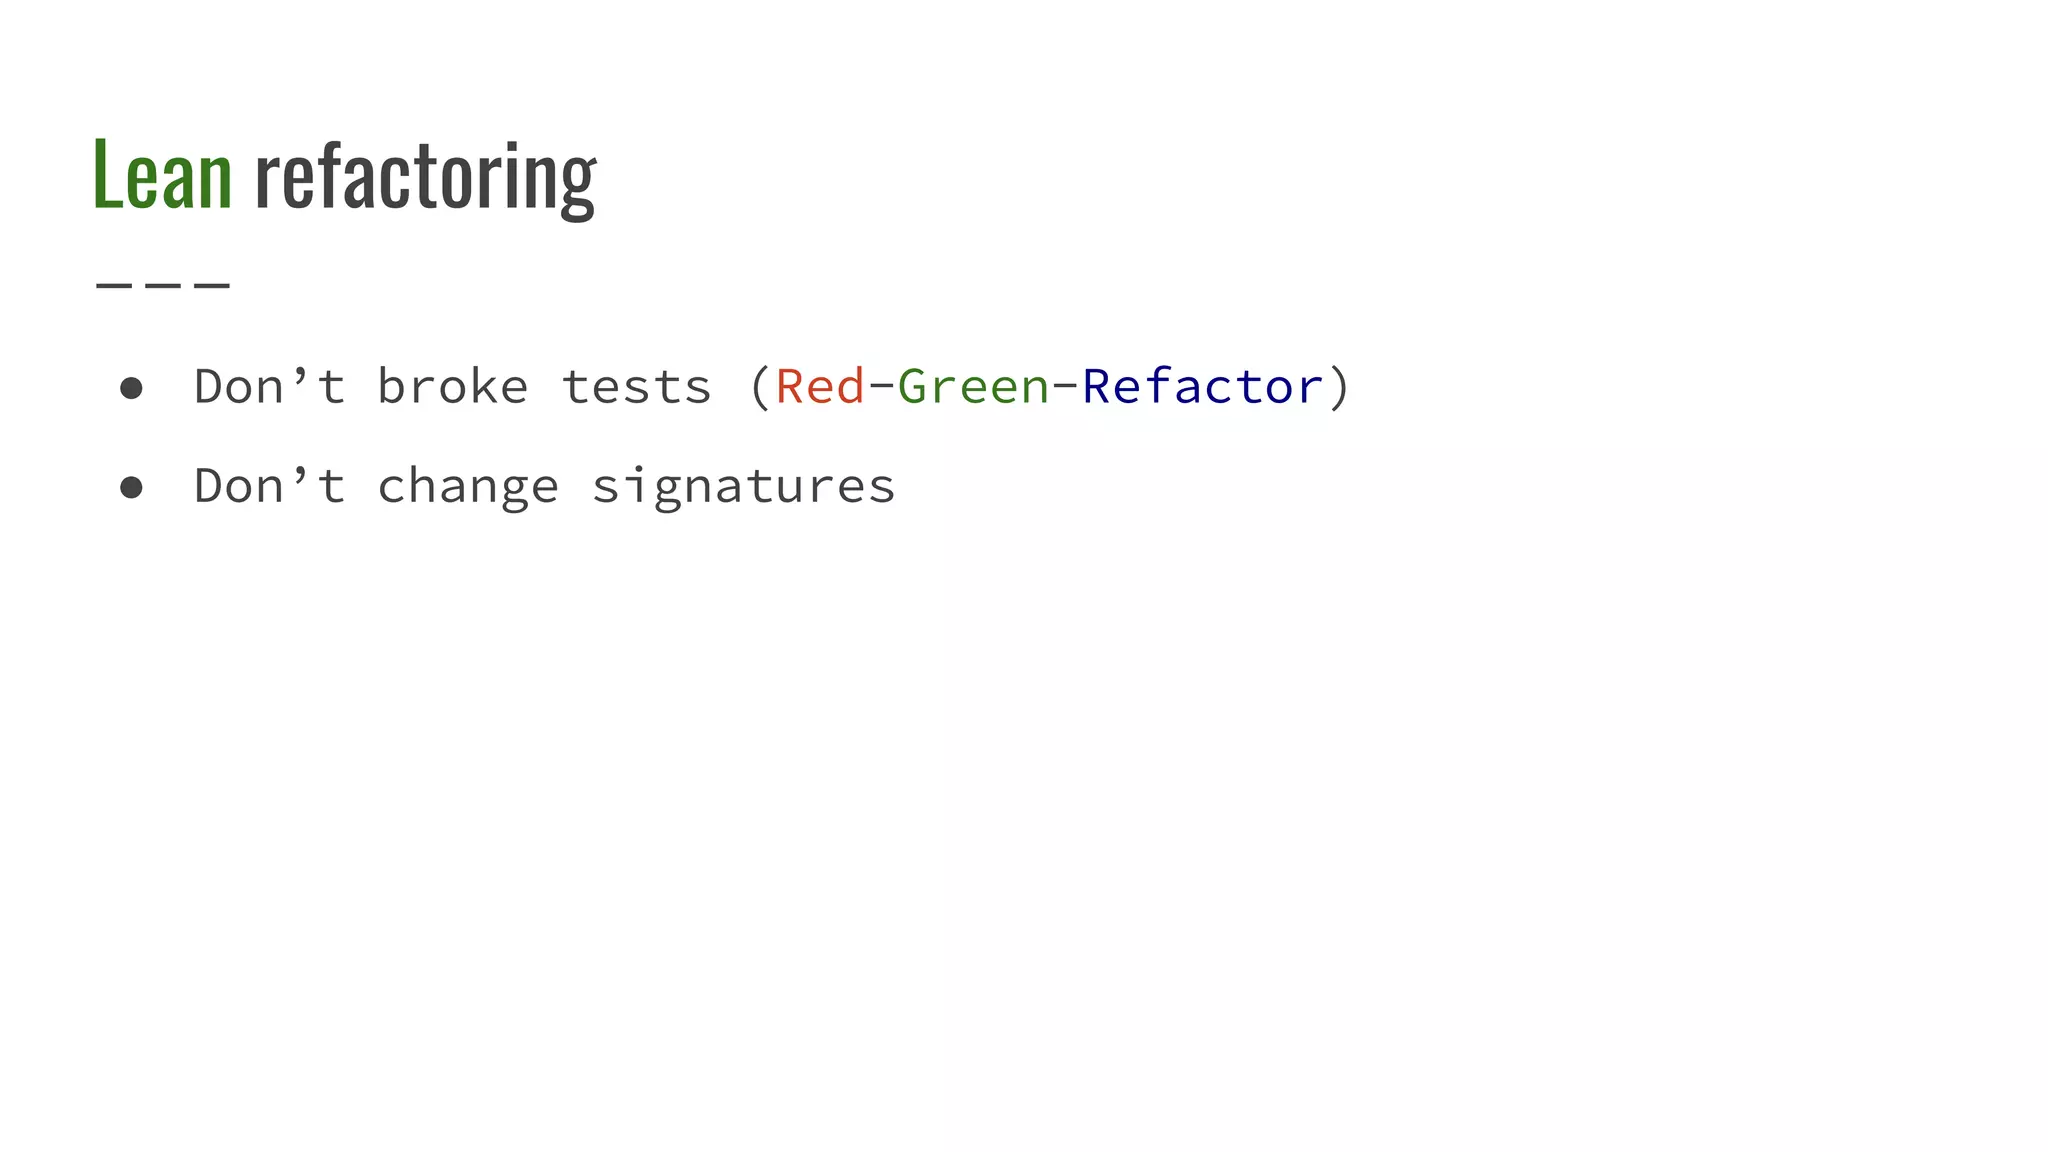Click the closing parenthesis after "Refactor"

pos(1339,387)
